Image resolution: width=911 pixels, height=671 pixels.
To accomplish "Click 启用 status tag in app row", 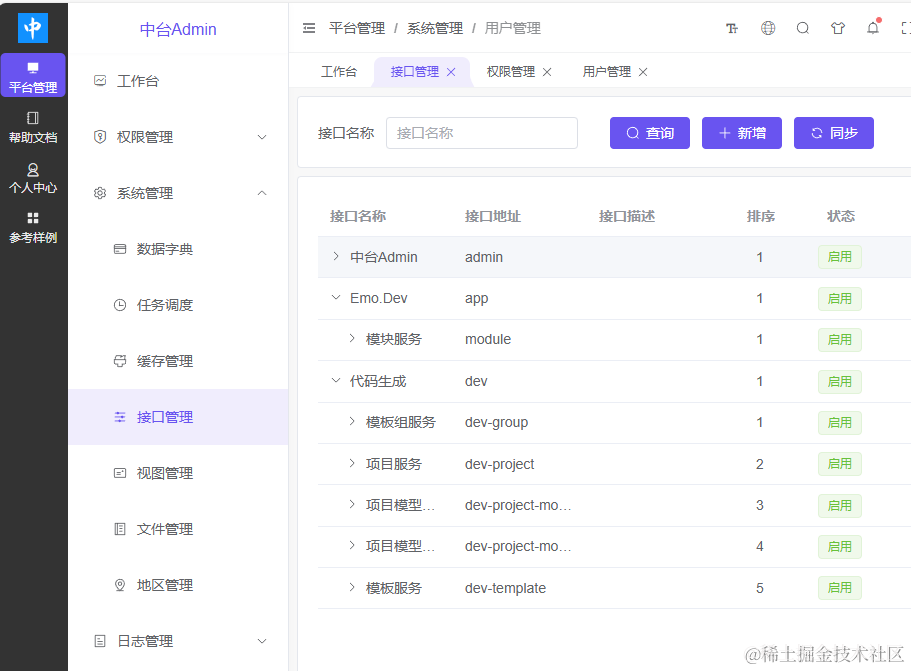I will coord(840,299).
